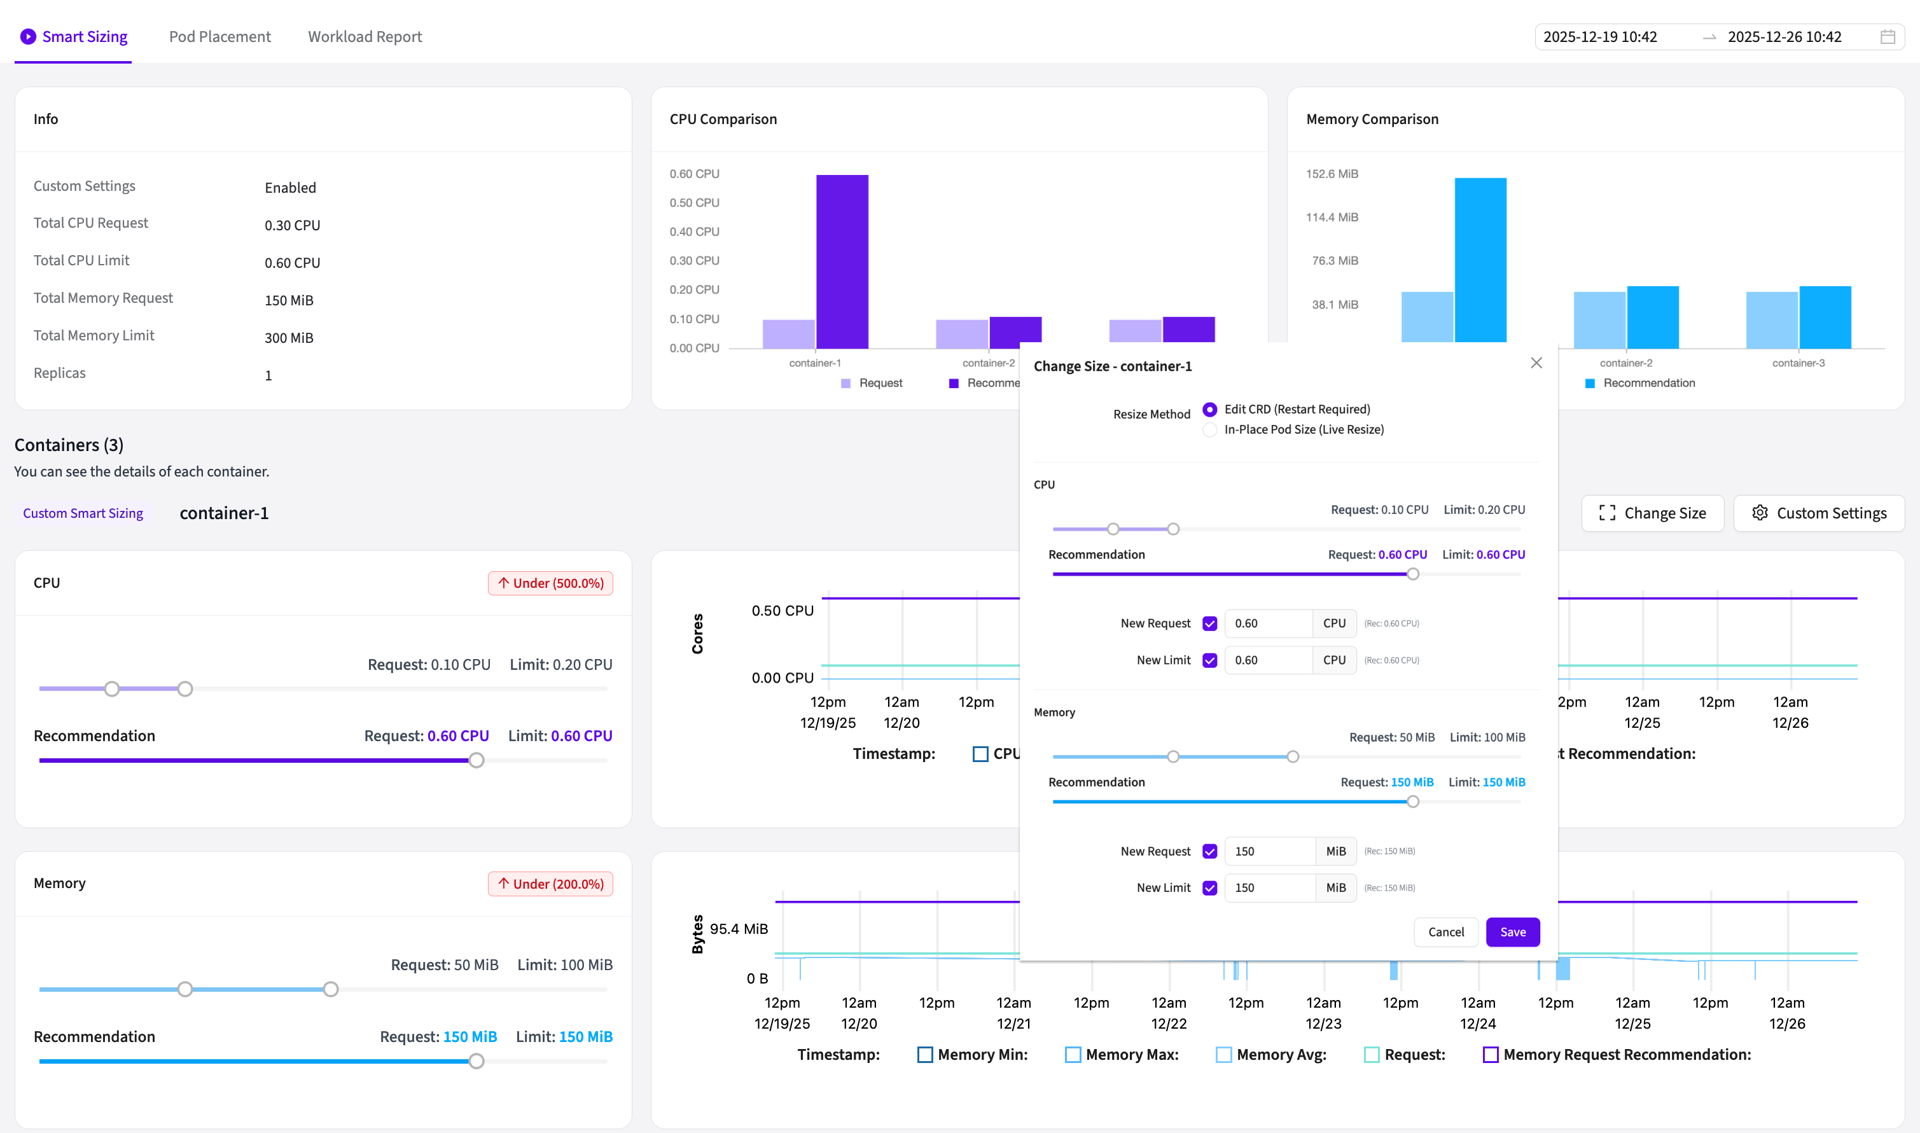Screen dimensions: 1920x1133
Task: Click the Total Memory Request value 150 MiB
Action: (x=289, y=301)
